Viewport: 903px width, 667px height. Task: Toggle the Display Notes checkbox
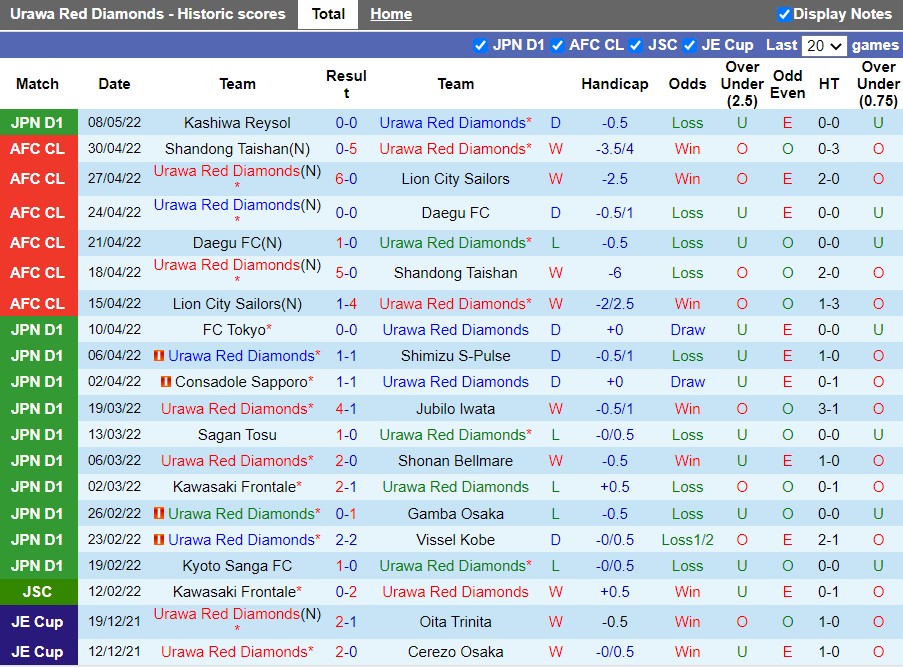tap(784, 14)
